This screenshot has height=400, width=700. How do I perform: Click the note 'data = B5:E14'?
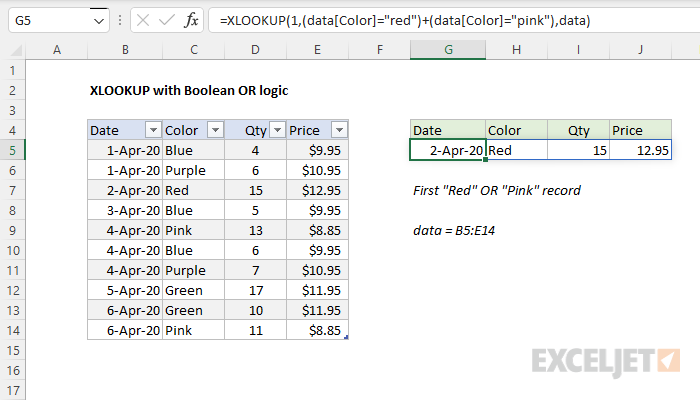(454, 230)
